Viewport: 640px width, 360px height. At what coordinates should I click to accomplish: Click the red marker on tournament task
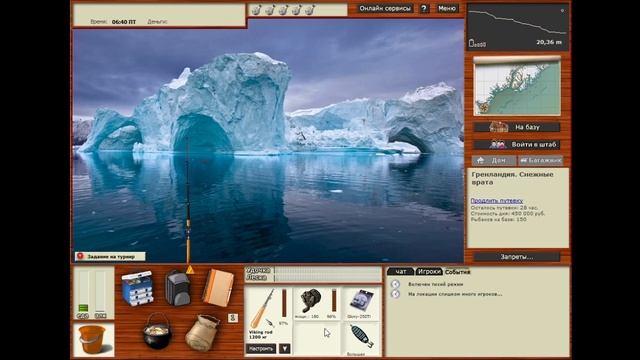[x=80, y=256]
